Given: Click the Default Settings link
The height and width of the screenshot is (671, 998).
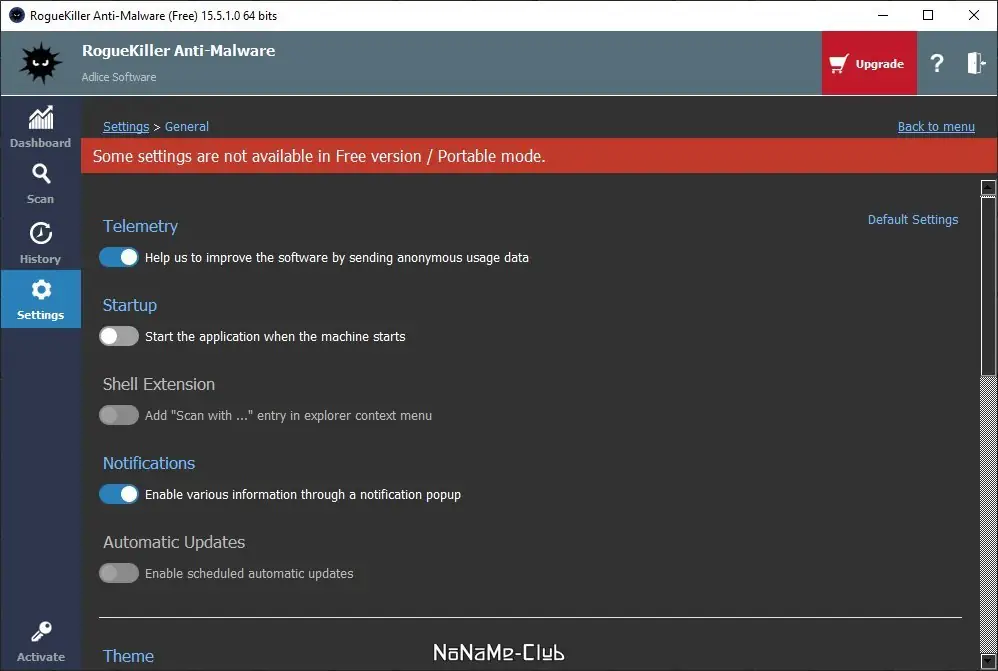Looking at the screenshot, I should tap(913, 220).
